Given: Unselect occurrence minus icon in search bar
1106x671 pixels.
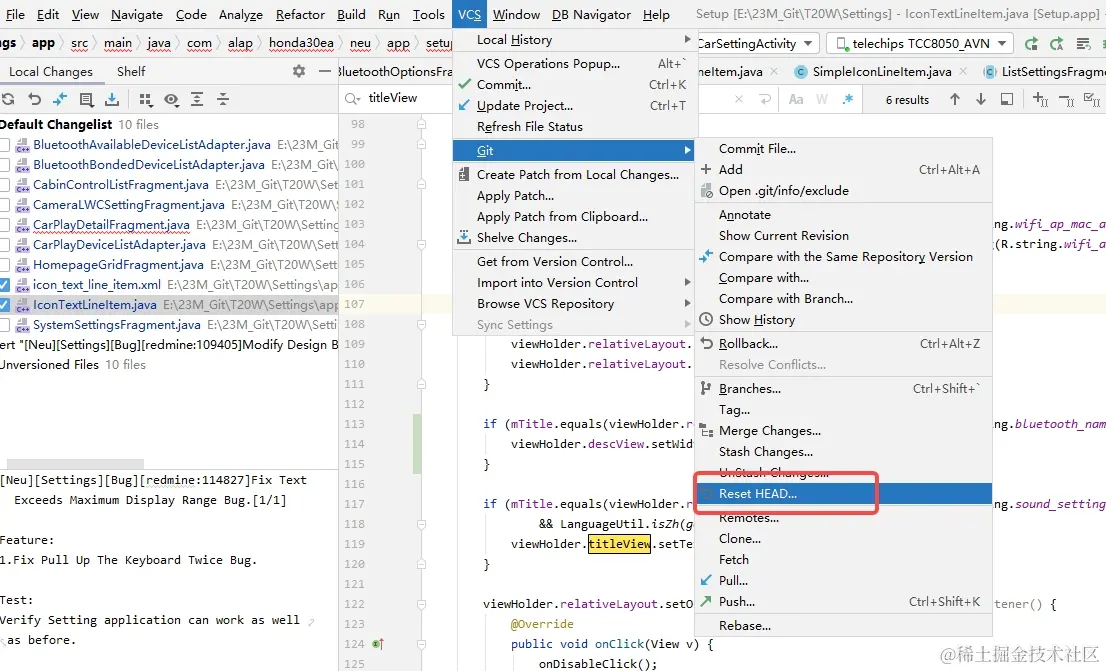Looking at the screenshot, I should pyautogui.click(x=1066, y=100).
